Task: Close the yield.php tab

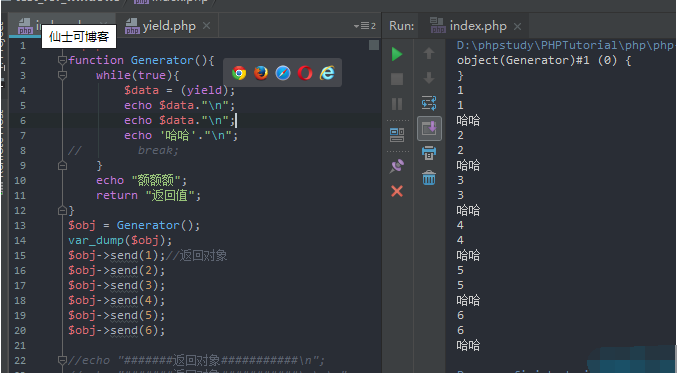Action: point(206,26)
